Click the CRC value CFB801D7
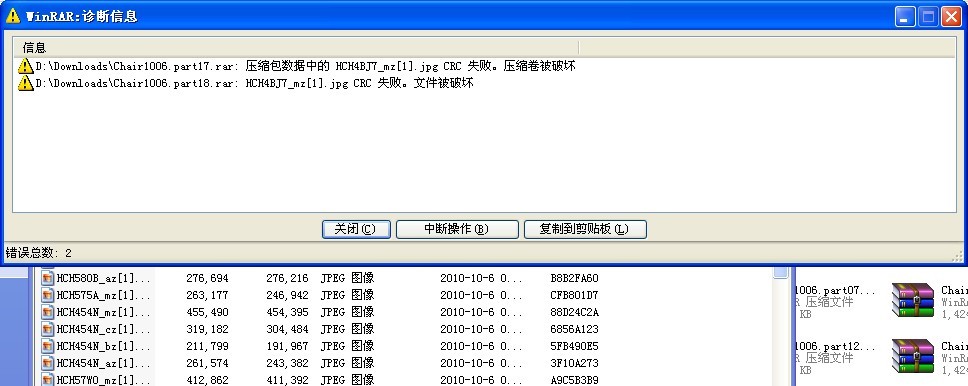This screenshot has height=386, width=968. coord(574,295)
